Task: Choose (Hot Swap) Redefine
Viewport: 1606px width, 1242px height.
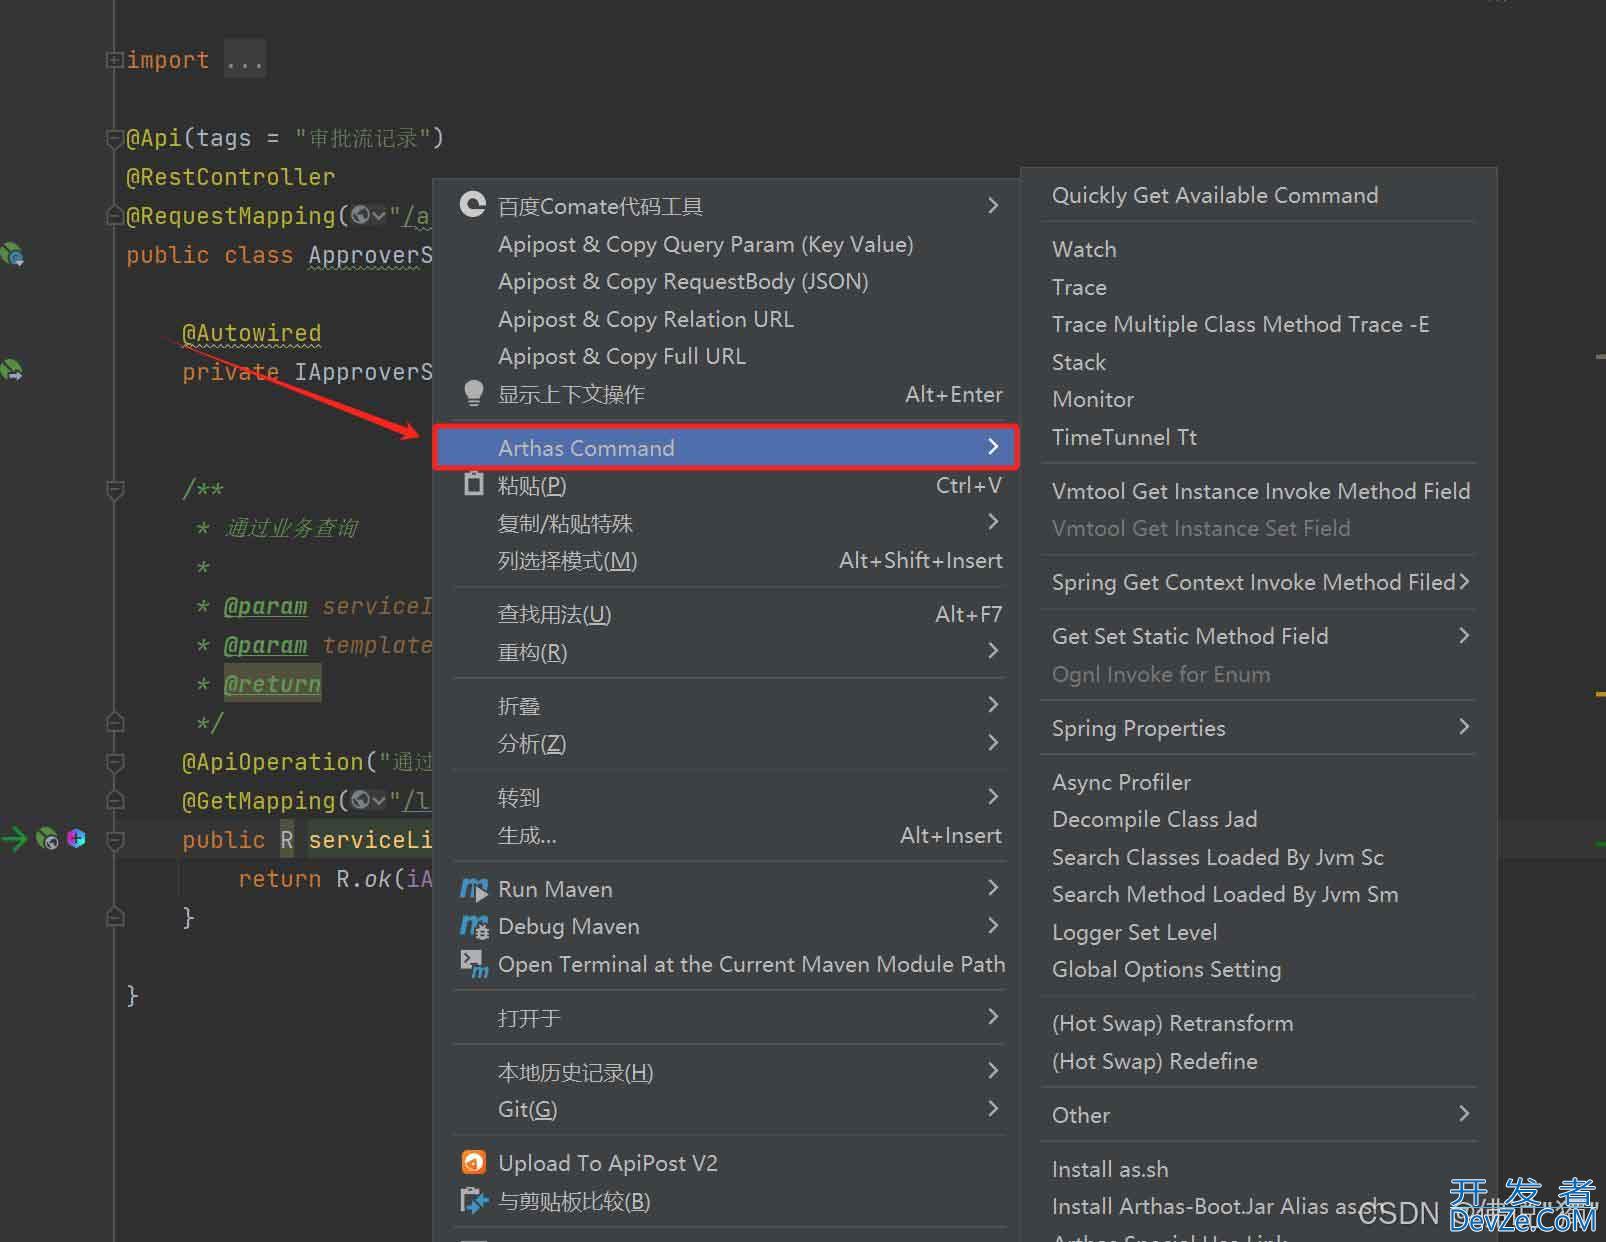Action: coord(1258,1061)
